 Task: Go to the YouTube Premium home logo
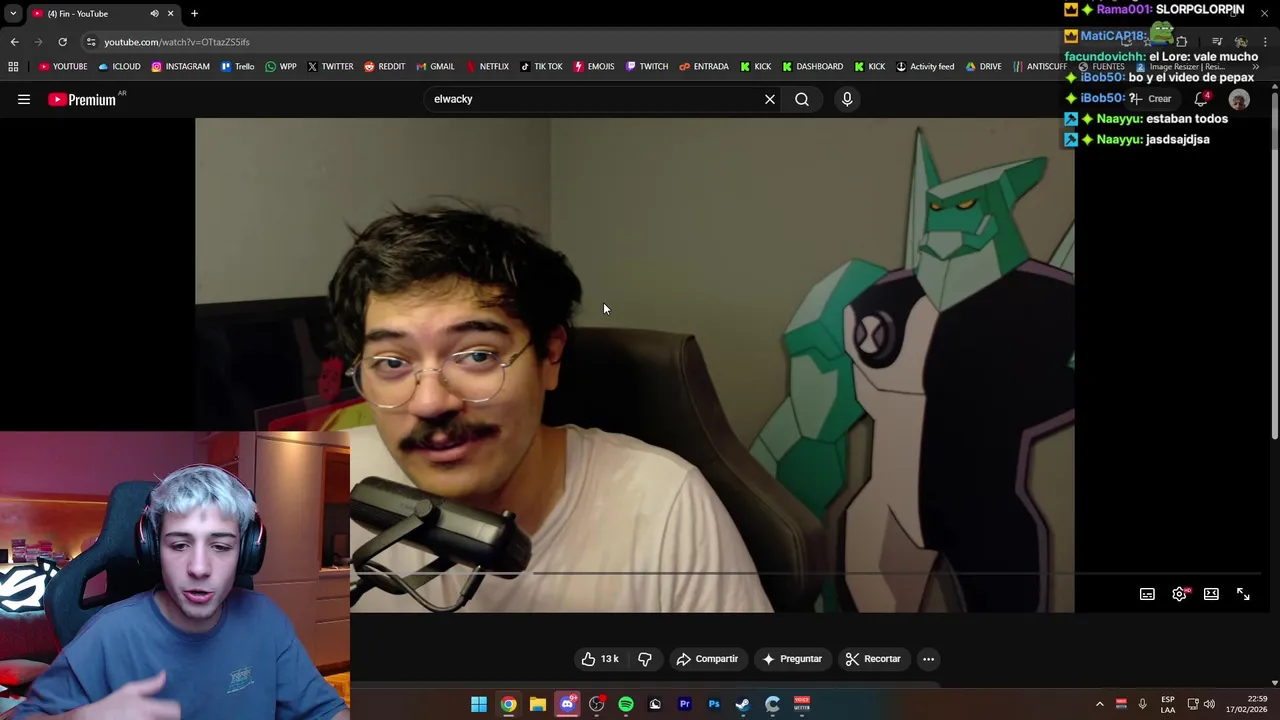[82, 99]
